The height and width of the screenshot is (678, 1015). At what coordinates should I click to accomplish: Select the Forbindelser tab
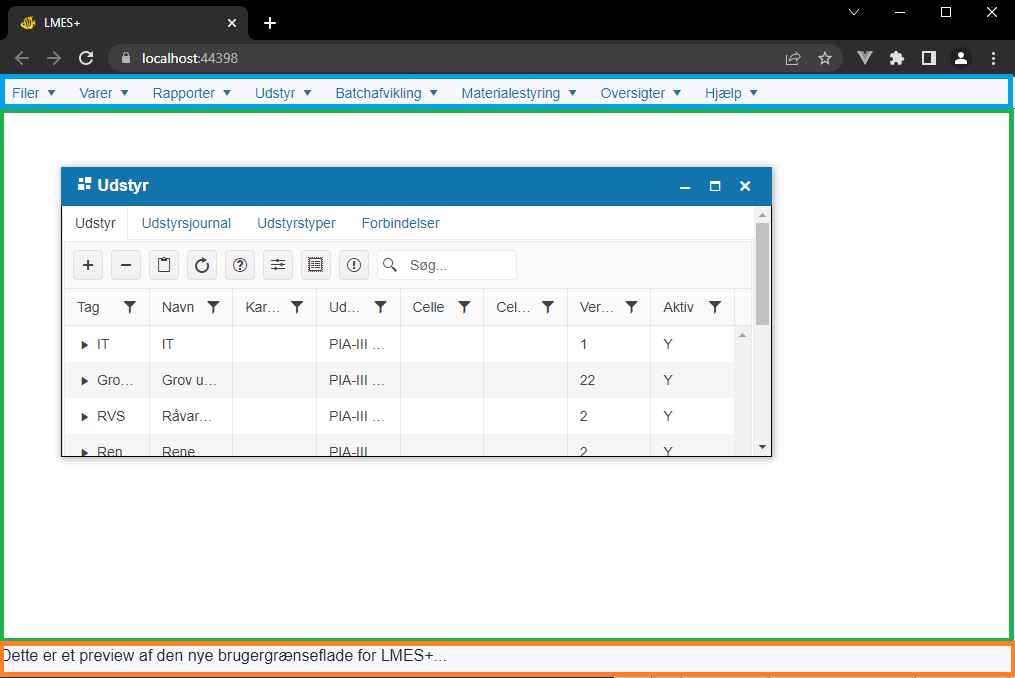(x=400, y=223)
